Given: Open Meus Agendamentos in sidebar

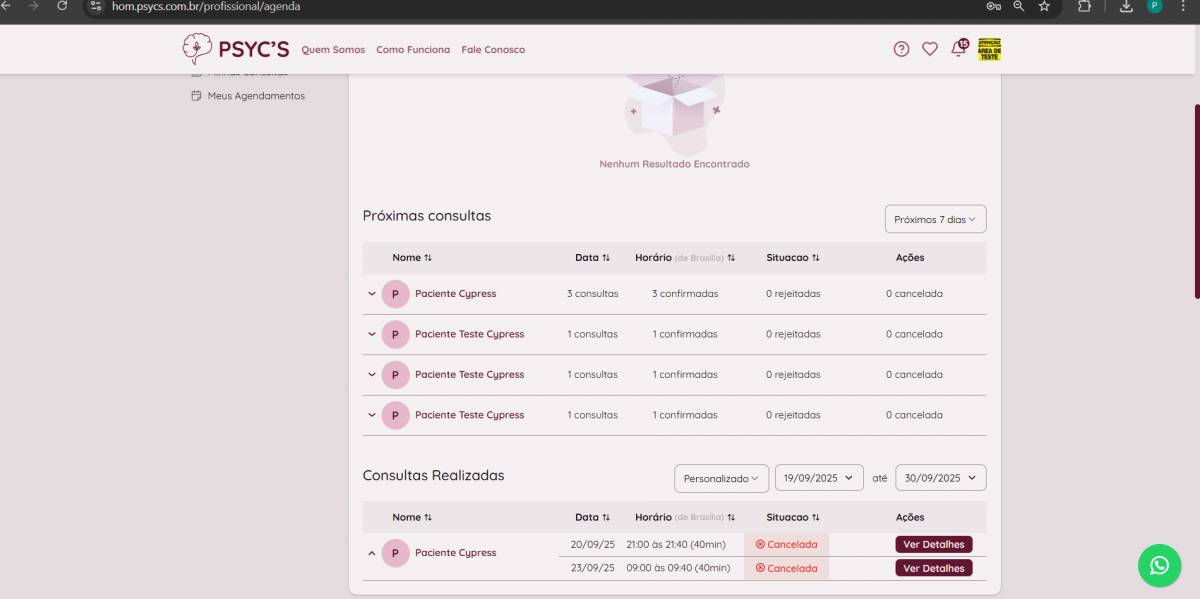Looking at the screenshot, I should point(256,96).
